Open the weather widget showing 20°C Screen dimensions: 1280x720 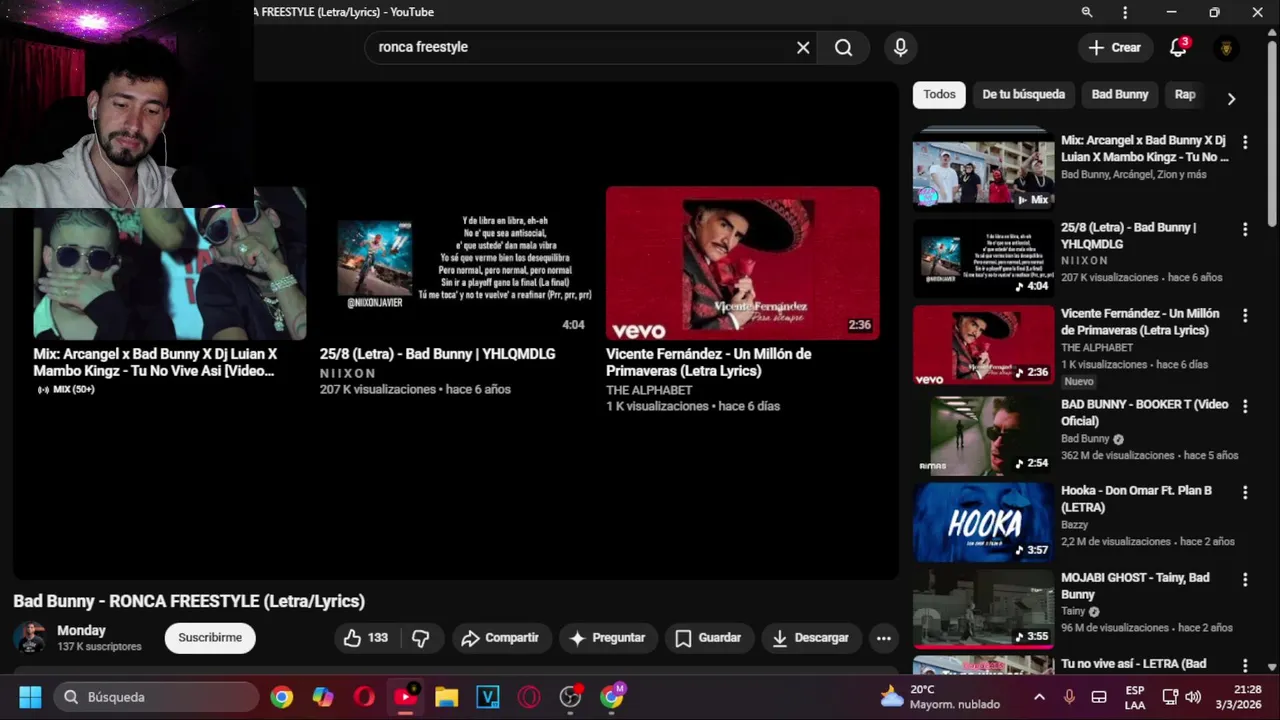(940, 697)
